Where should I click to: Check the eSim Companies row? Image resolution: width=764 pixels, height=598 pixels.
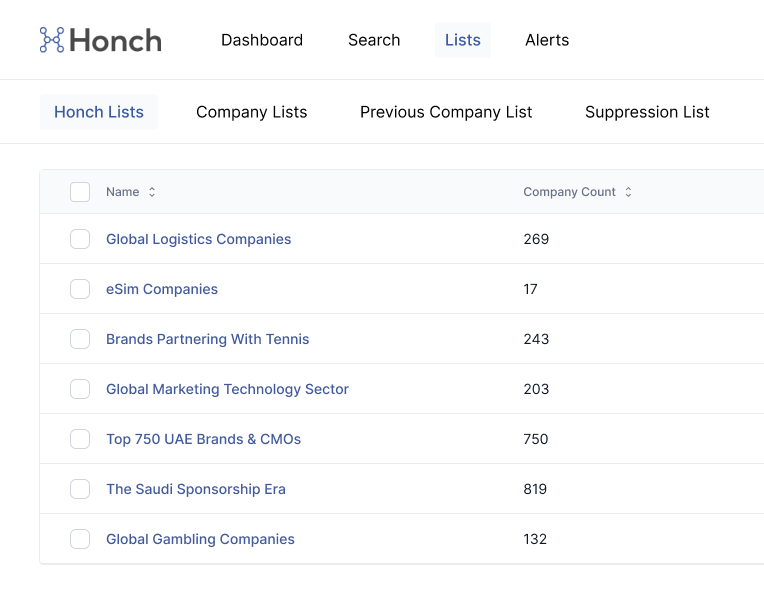tap(80, 289)
